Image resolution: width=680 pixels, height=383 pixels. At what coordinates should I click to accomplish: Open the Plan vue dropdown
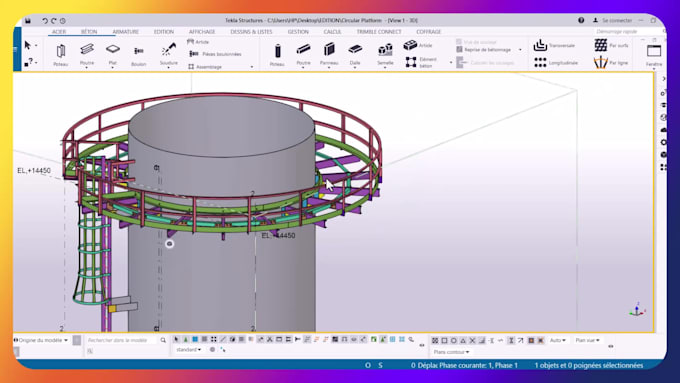[x=587, y=340]
